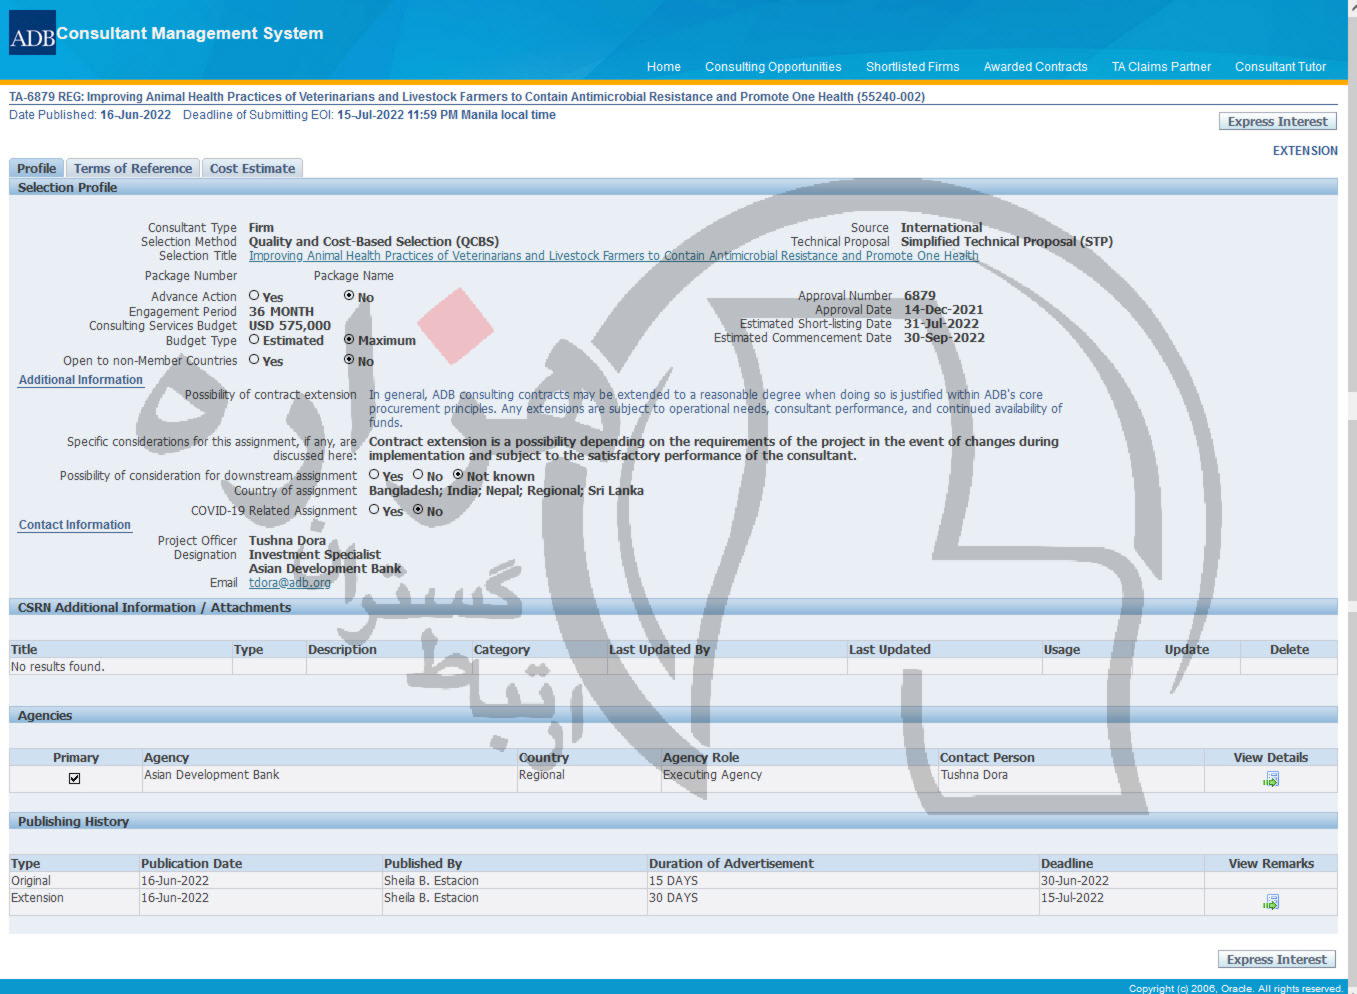This screenshot has height=994, width=1357.
Task: Toggle the Primary agency checkbox
Action: [x=74, y=778]
